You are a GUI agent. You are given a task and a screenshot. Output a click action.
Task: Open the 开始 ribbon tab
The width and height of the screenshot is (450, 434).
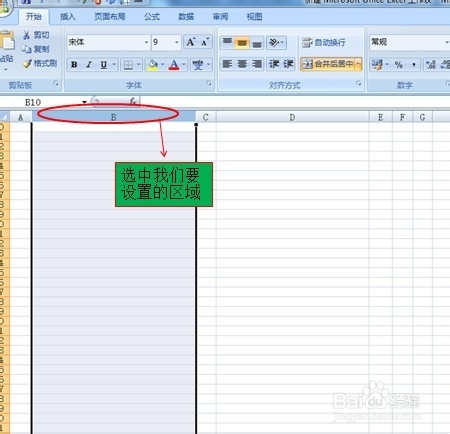click(x=34, y=17)
